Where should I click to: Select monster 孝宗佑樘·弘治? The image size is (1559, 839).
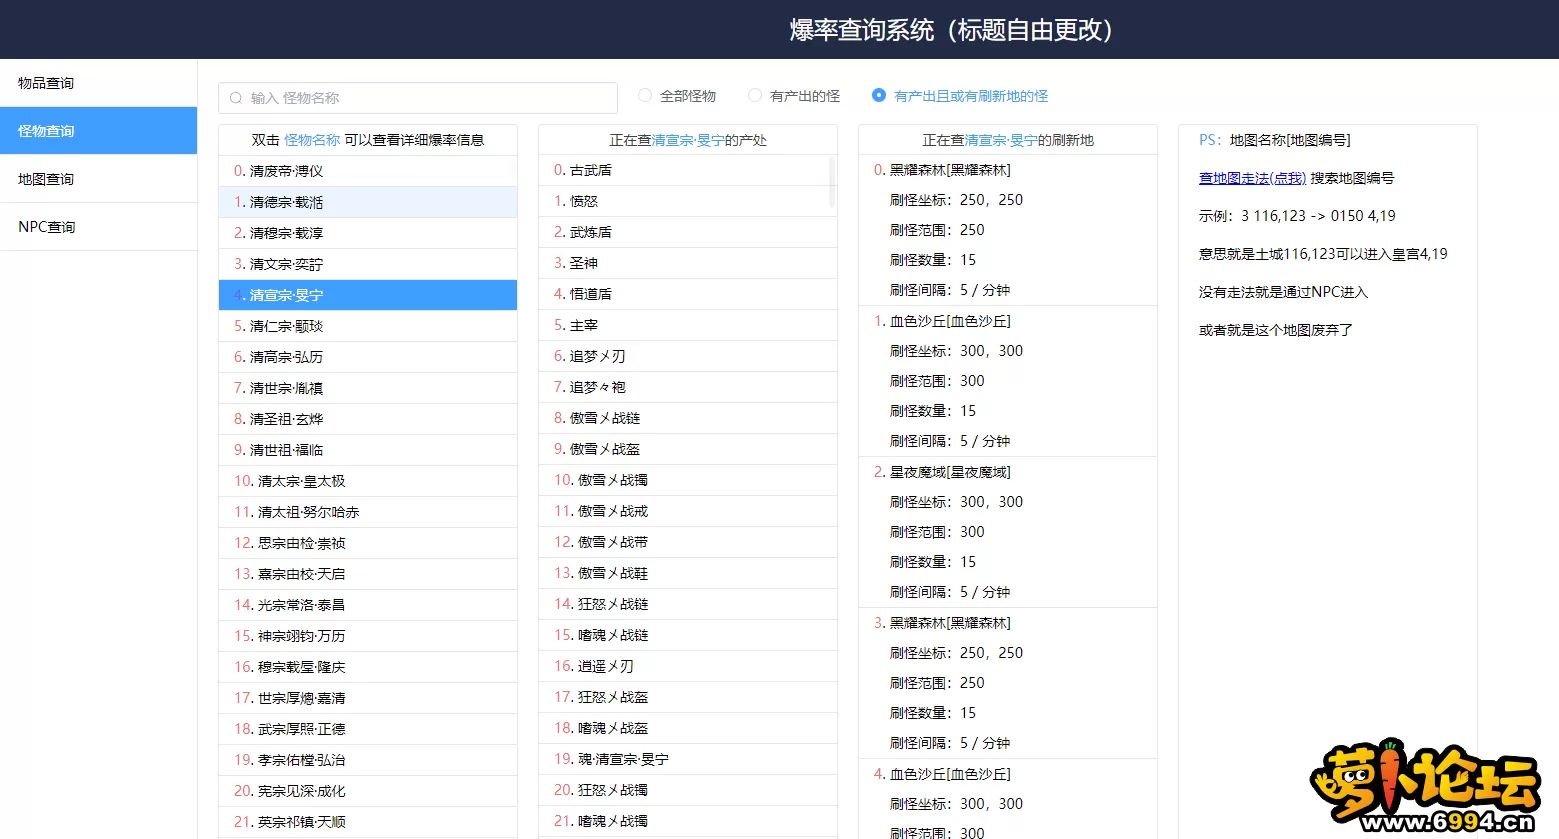point(368,760)
